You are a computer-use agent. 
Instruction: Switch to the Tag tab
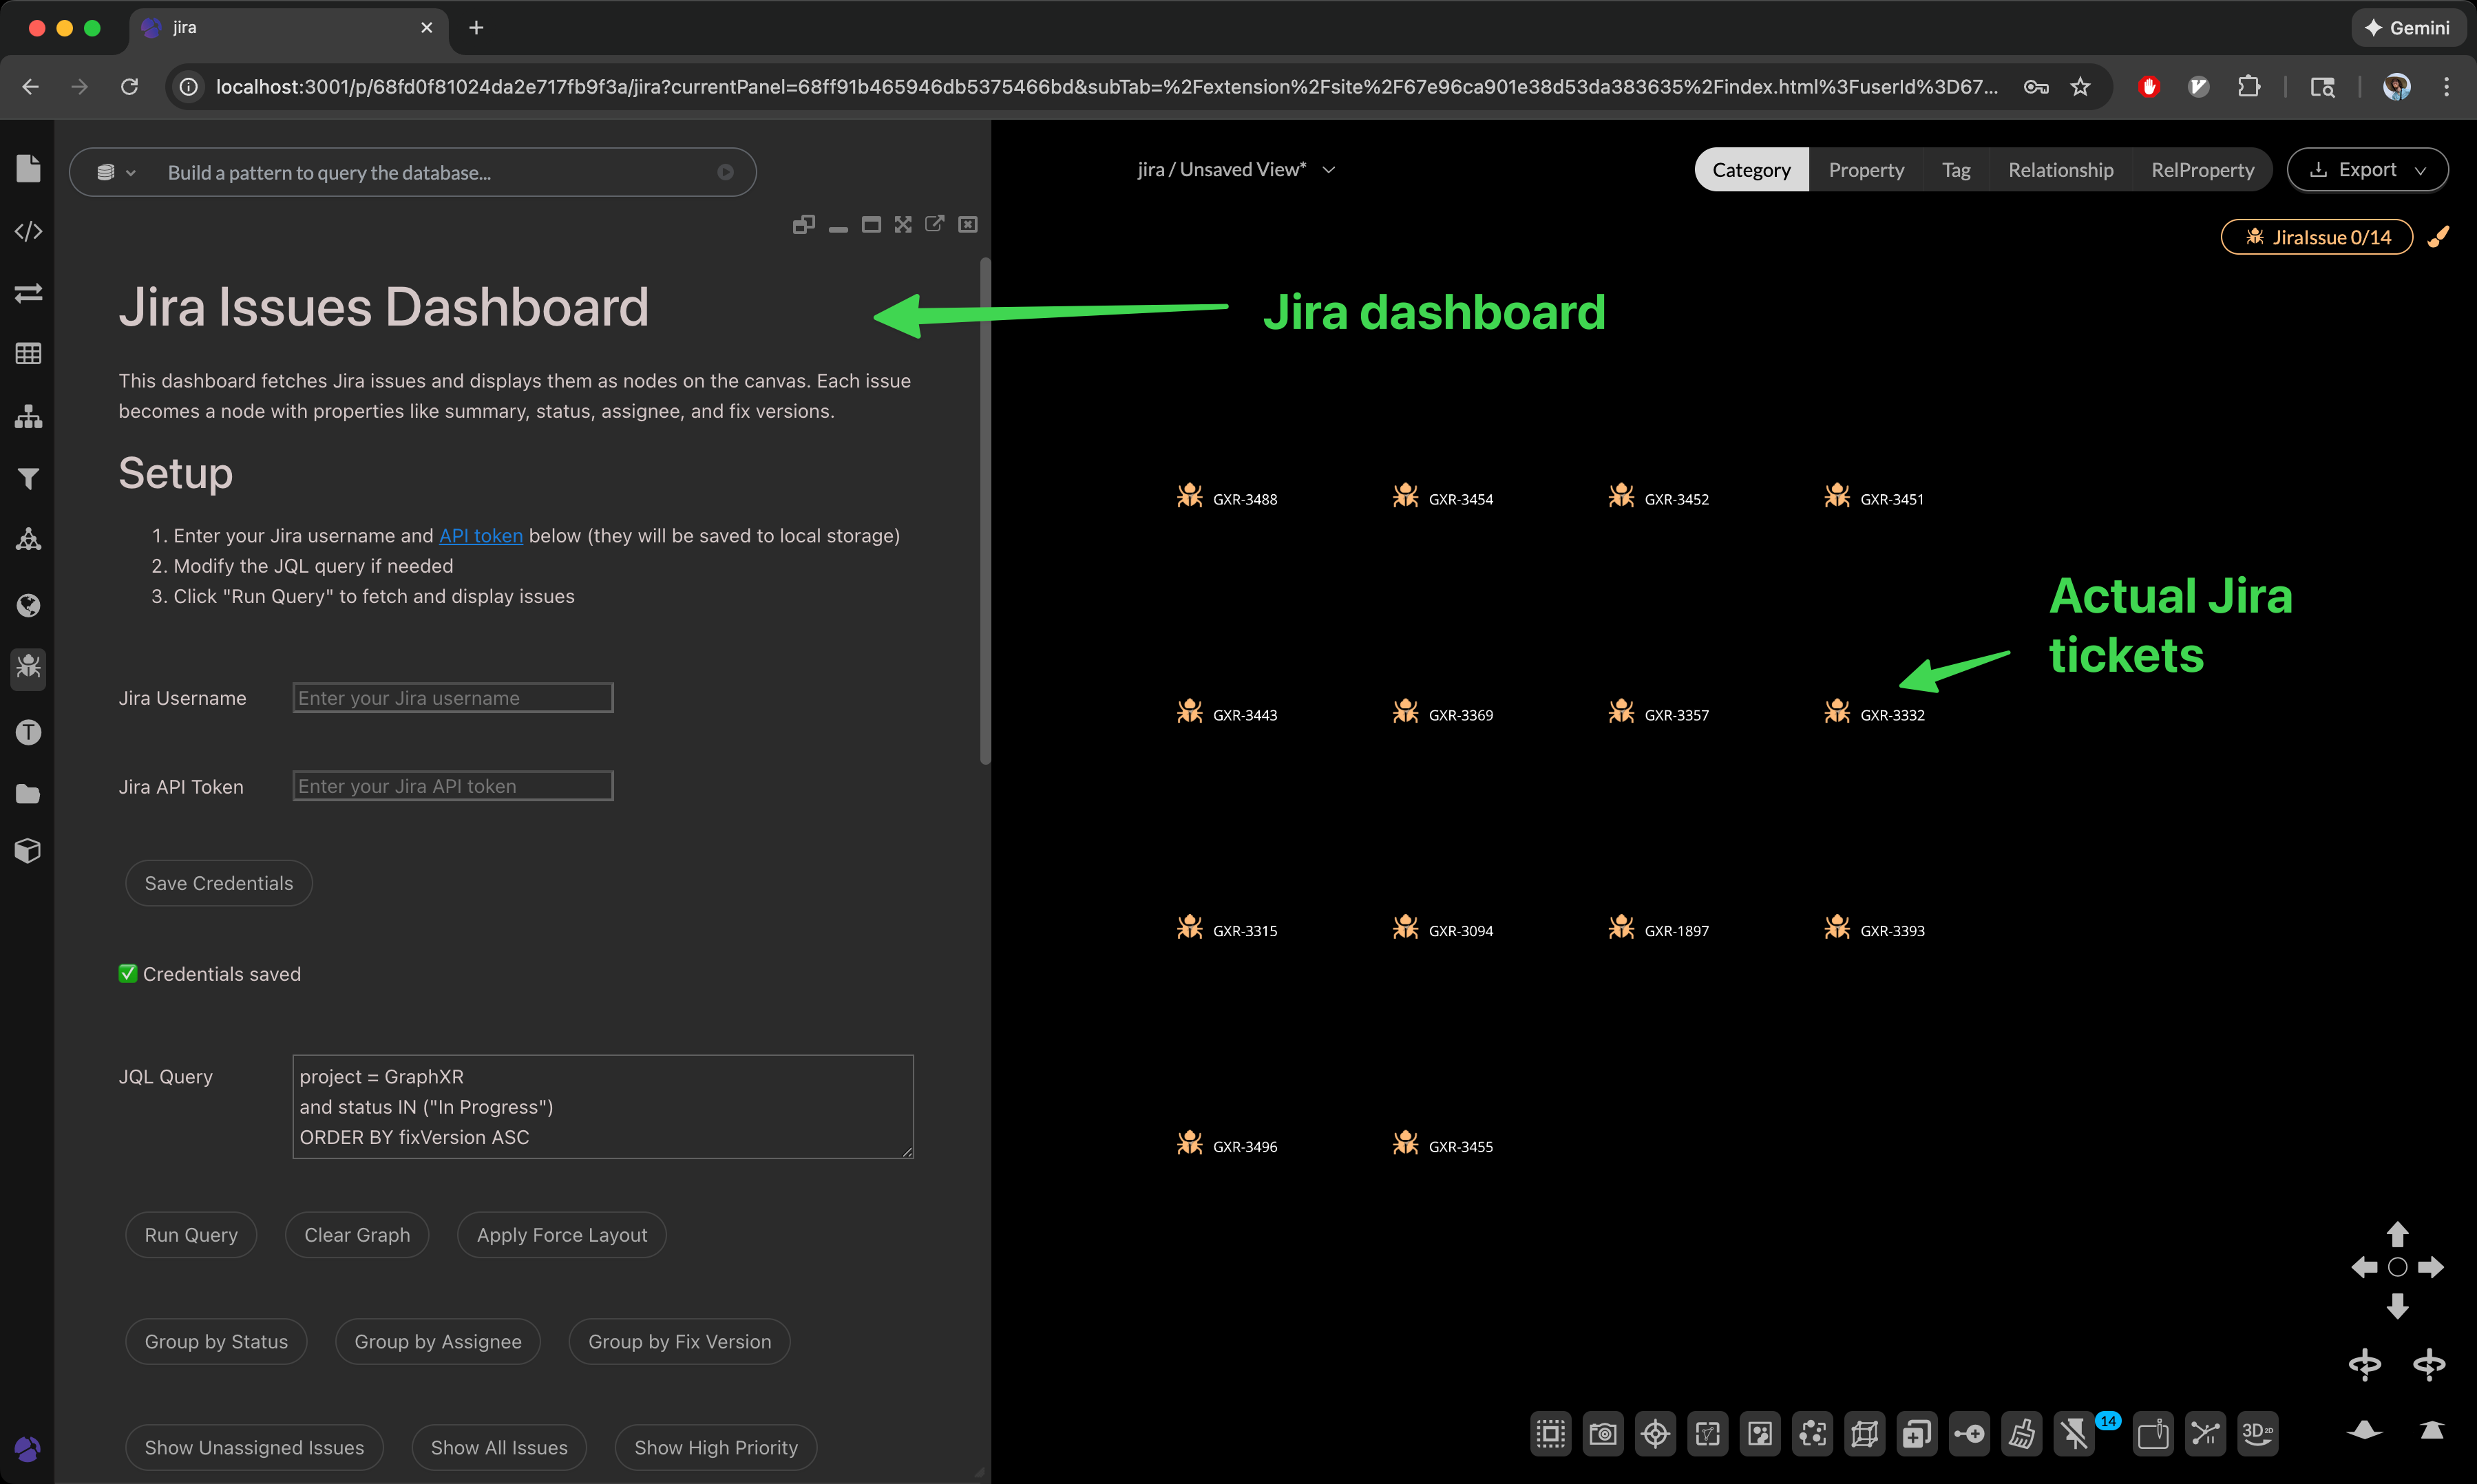pos(1956,170)
